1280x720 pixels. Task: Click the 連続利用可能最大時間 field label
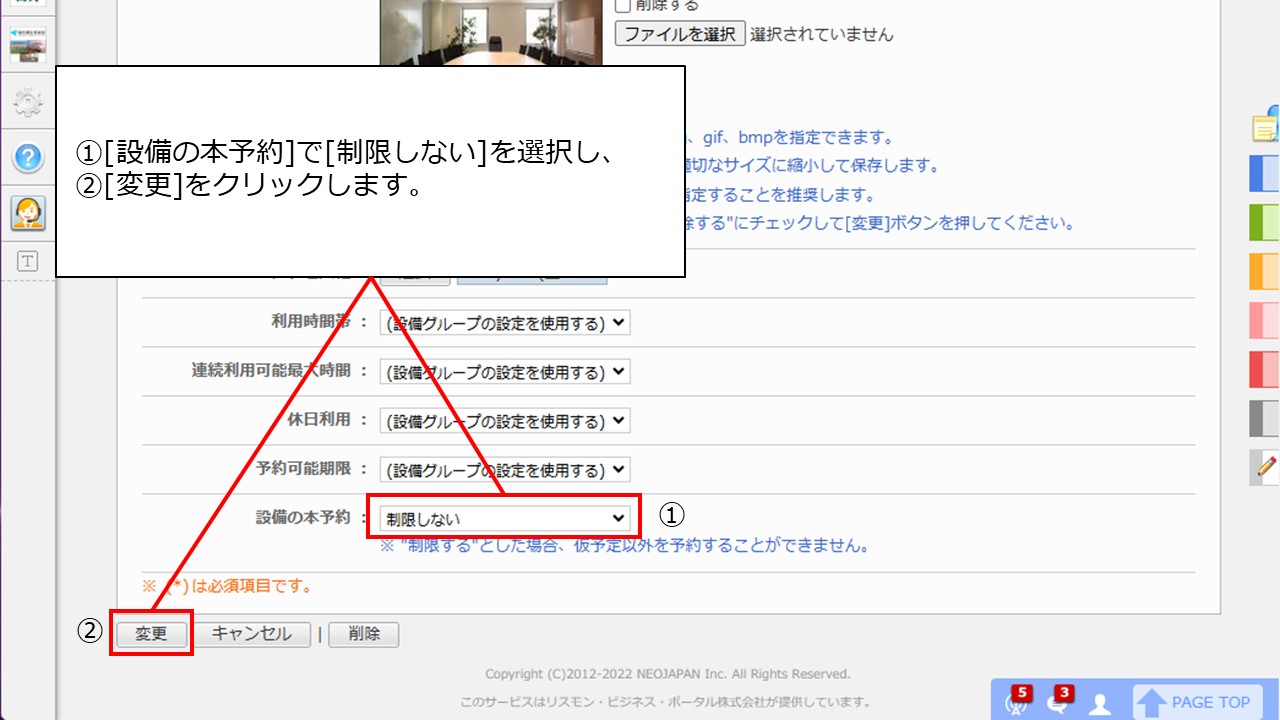(271, 371)
